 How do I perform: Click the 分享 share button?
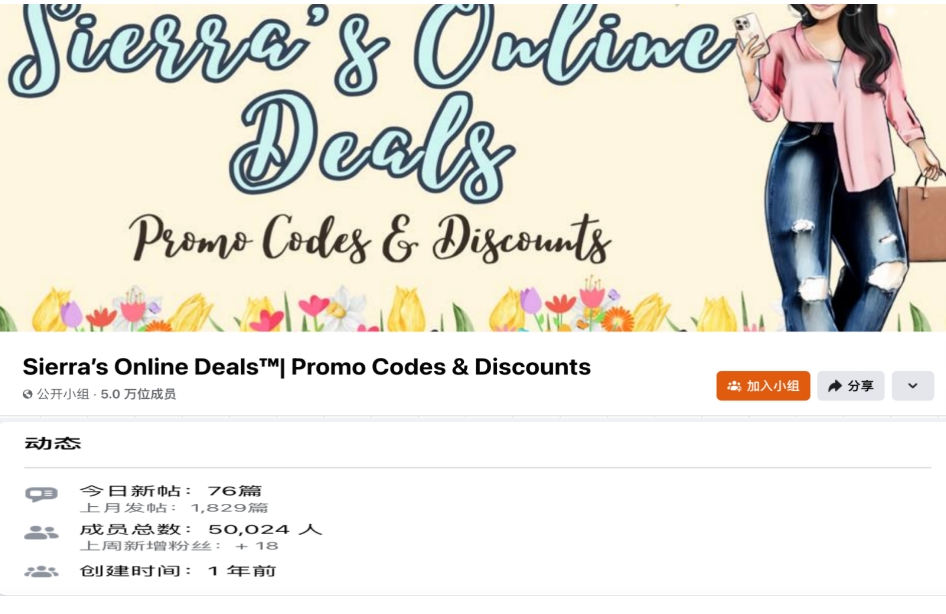(851, 386)
